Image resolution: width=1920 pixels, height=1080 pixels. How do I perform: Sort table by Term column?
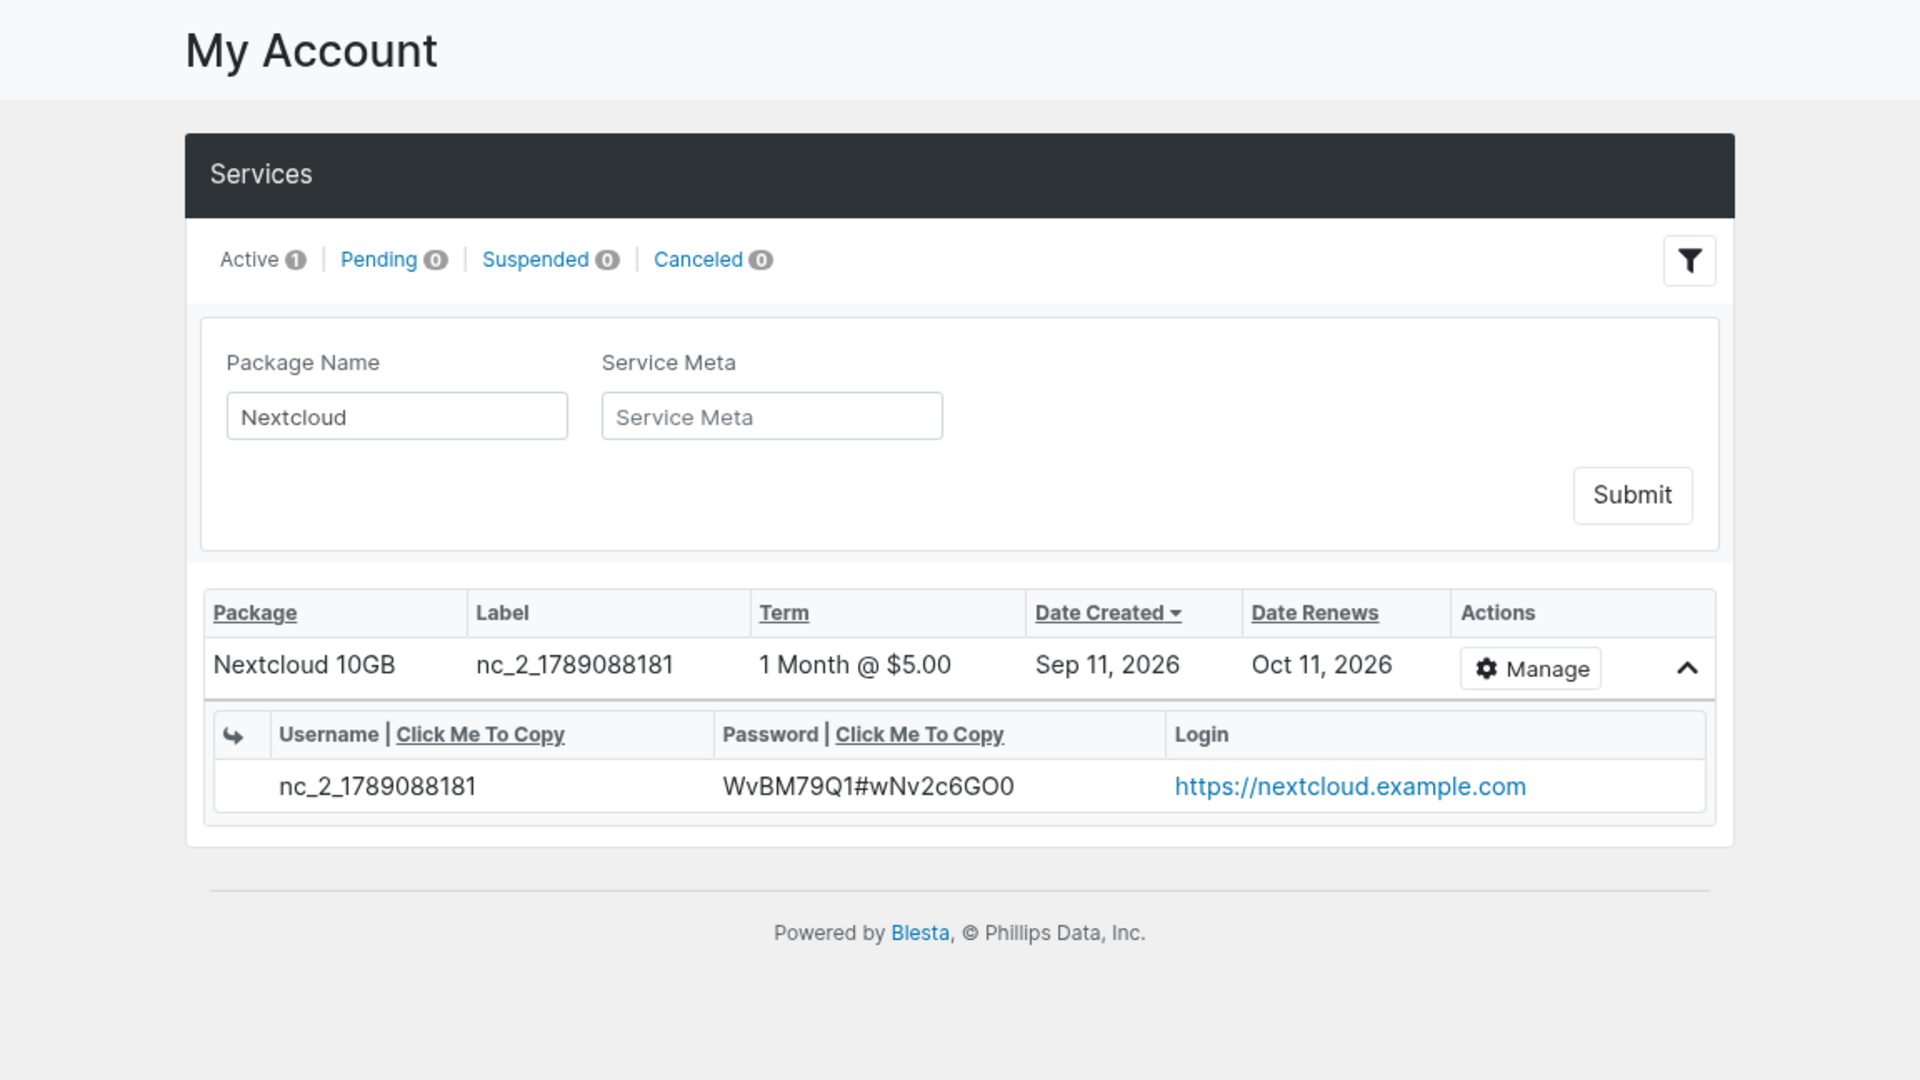pyautogui.click(x=784, y=613)
